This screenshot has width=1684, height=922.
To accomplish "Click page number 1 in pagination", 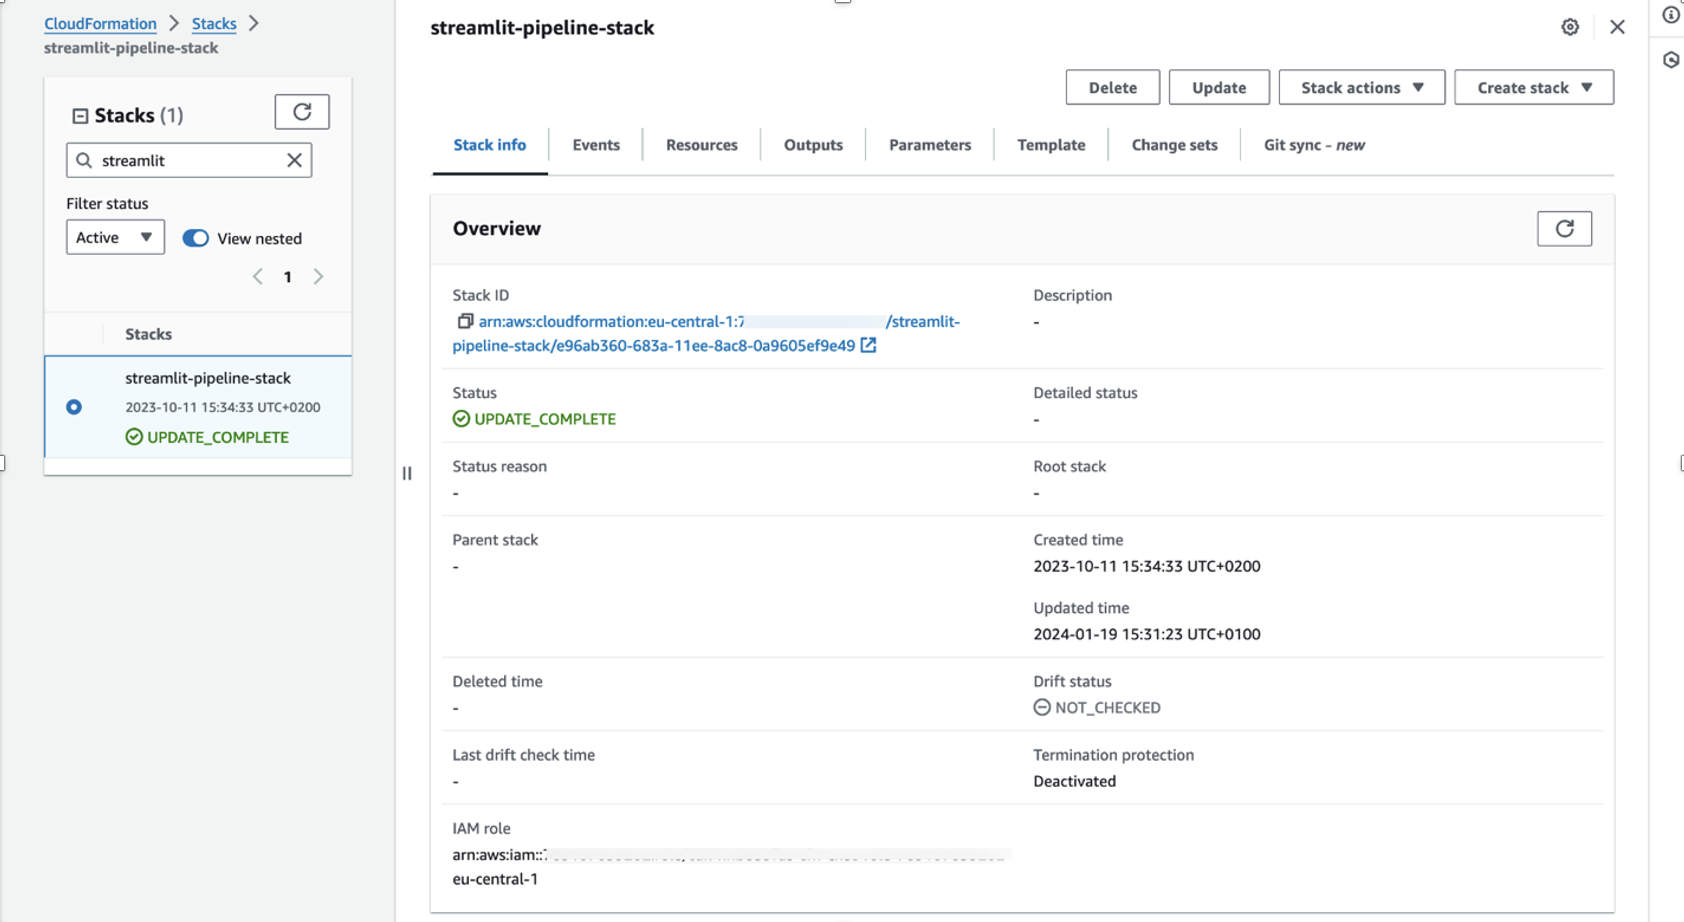I will pyautogui.click(x=288, y=277).
